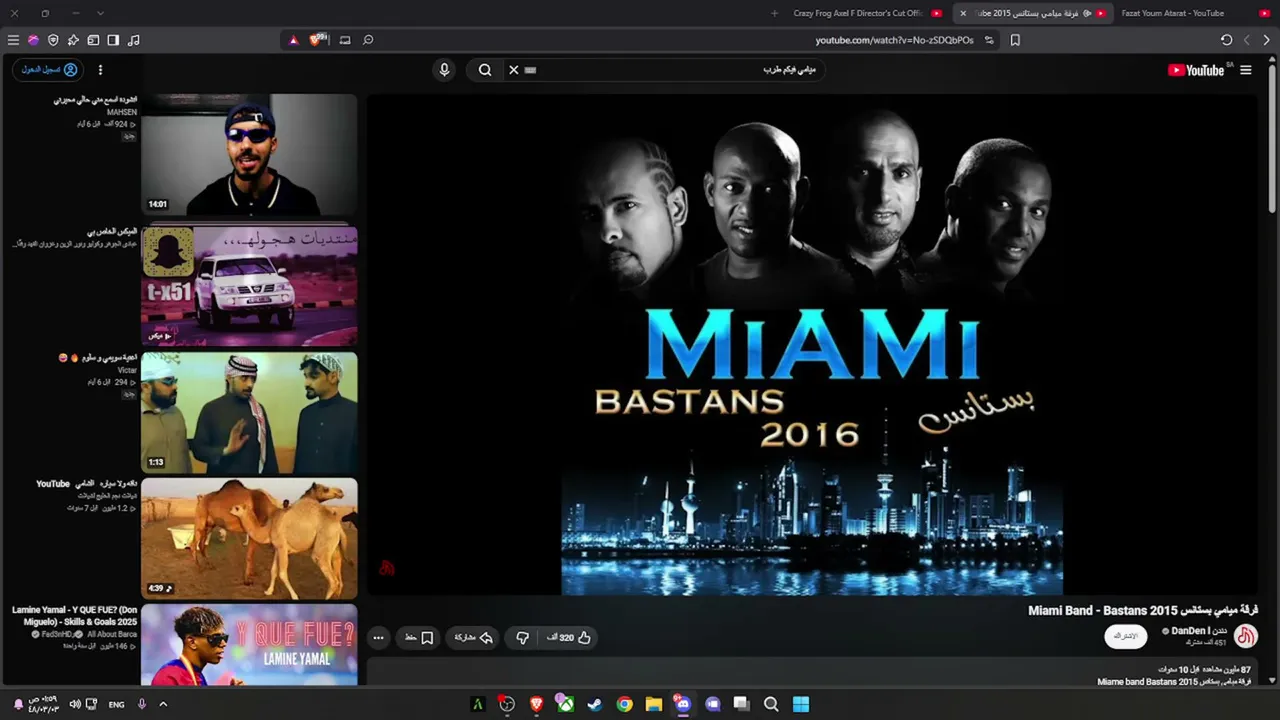Save the video to a playlist

[419, 637]
